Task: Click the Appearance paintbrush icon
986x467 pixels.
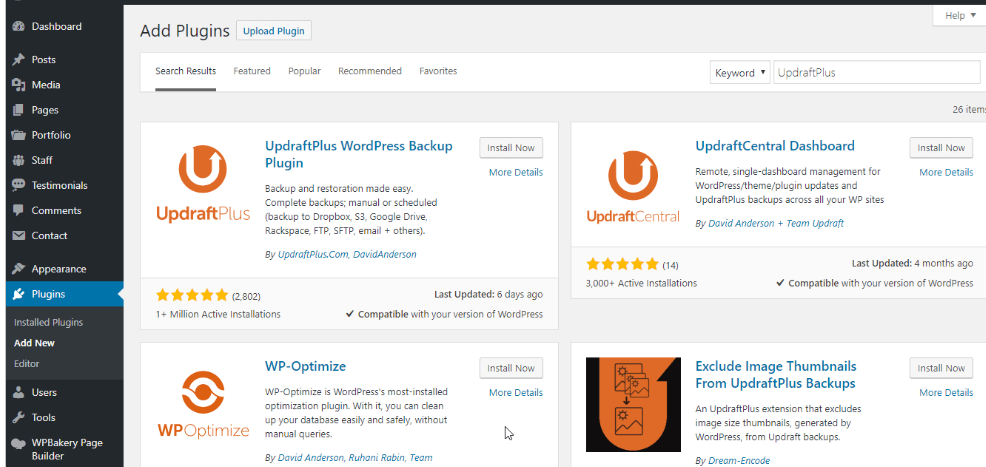Action: point(19,269)
